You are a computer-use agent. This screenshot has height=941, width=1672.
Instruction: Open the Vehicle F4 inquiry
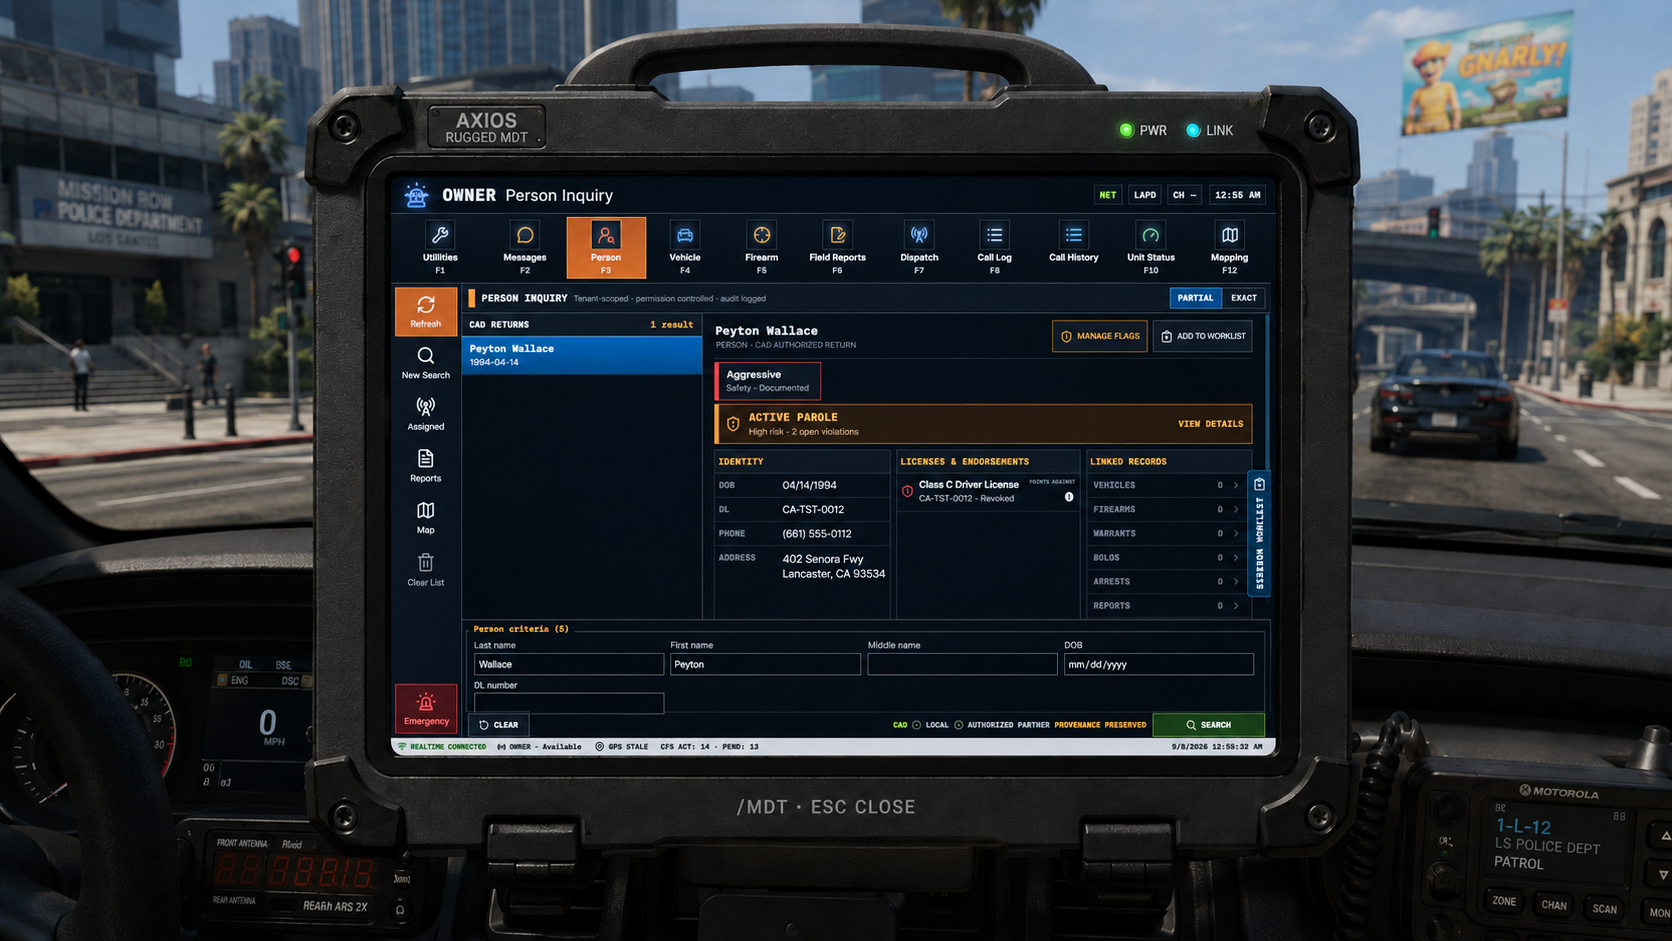[685, 247]
